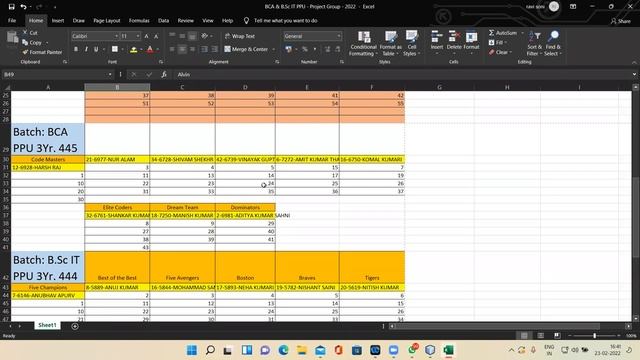The width and height of the screenshot is (640, 360).
Task: Select the Sheet1 tab
Action: coord(47,325)
